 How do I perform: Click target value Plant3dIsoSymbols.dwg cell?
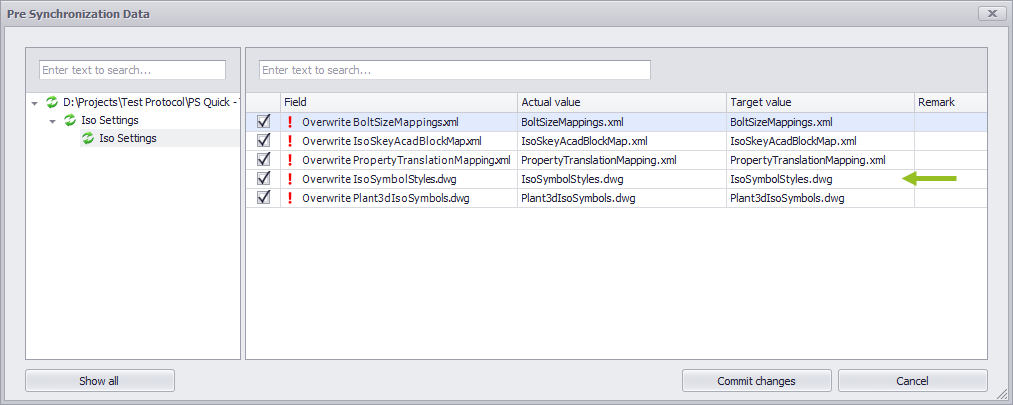pyautogui.click(x=820, y=198)
